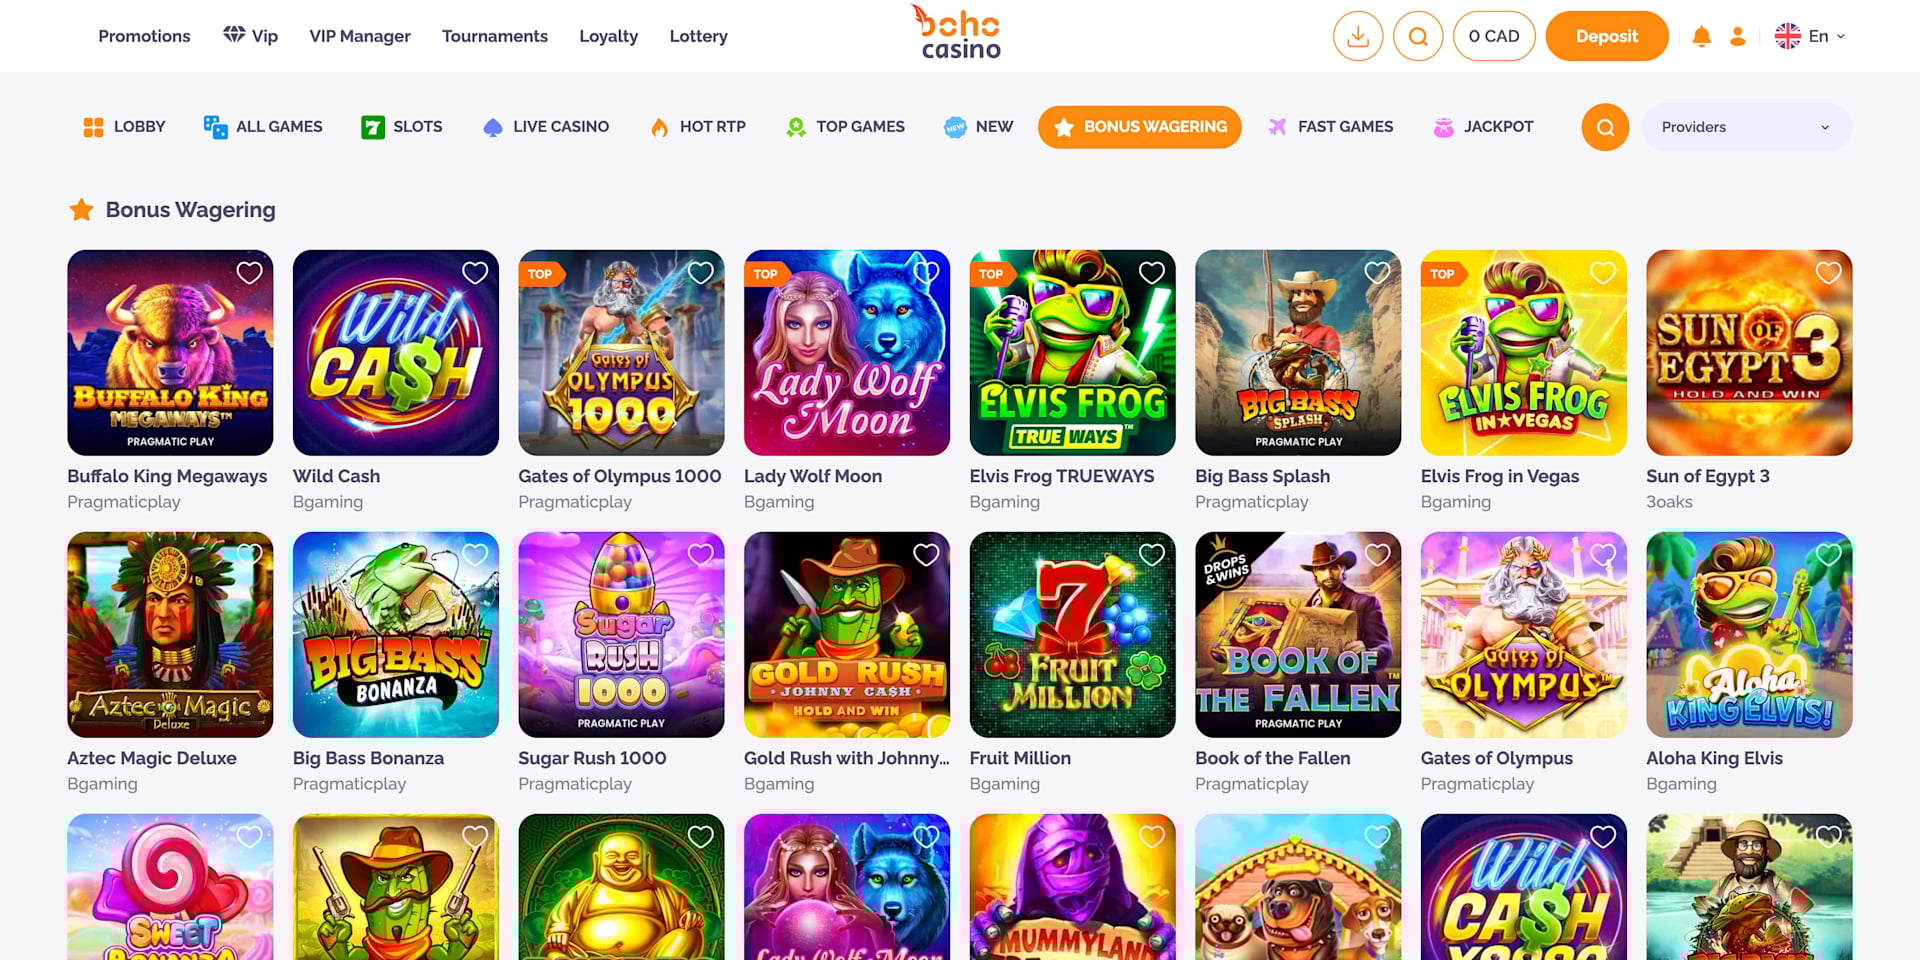1920x960 pixels.
Task: Open the Gates of Olympus 1000 thumbnail
Action: (x=621, y=353)
